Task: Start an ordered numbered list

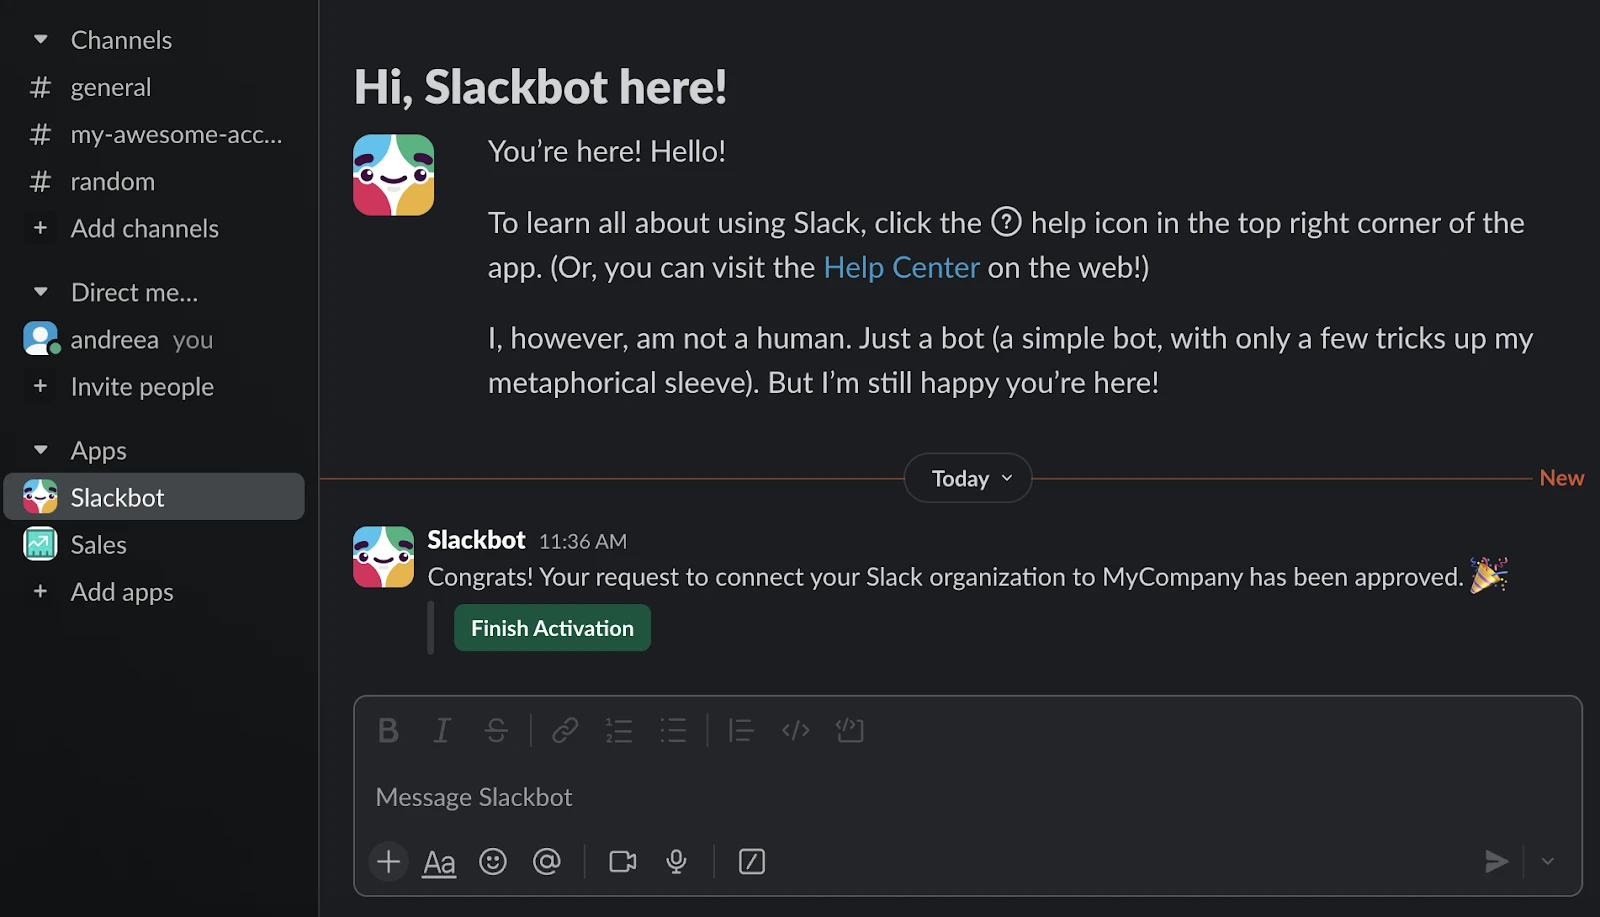Action: (619, 731)
